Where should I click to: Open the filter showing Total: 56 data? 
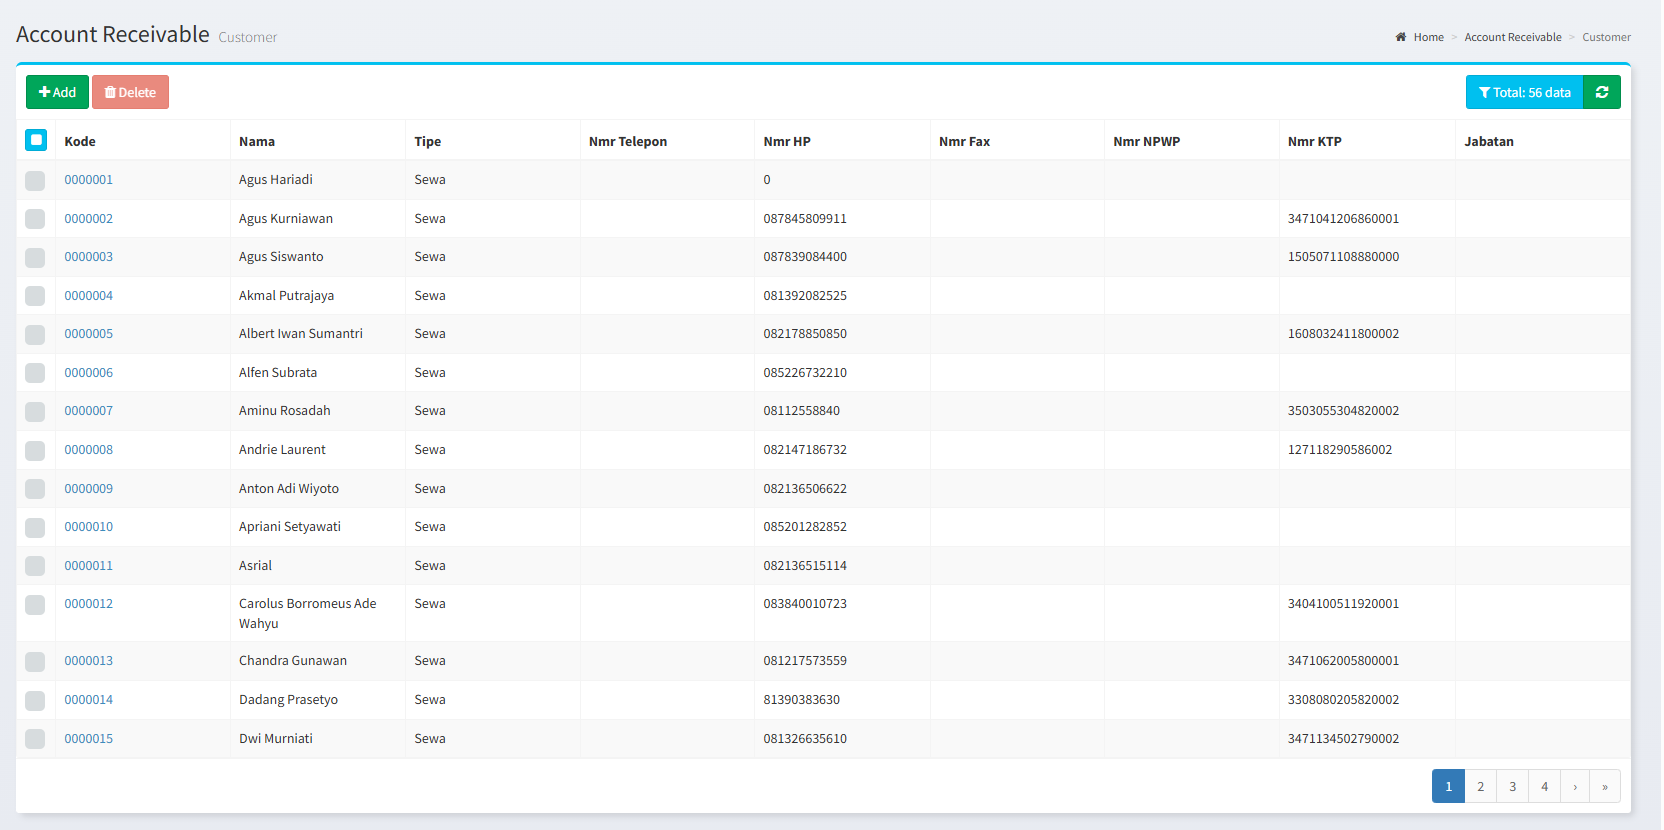tap(1524, 92)
